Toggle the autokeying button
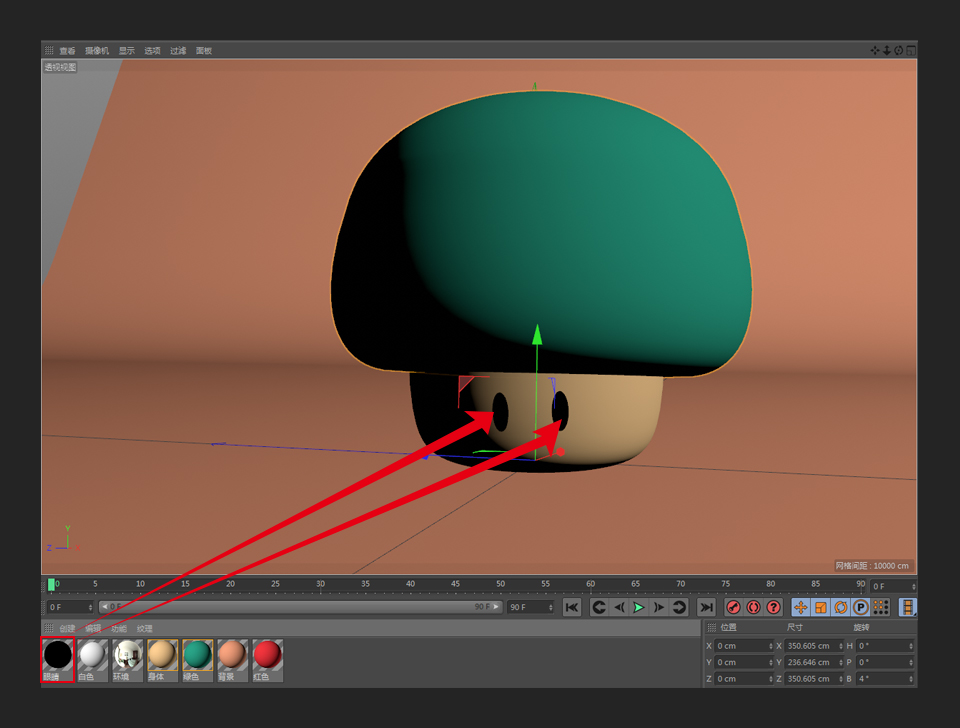The width and height of the screenshot is (960, 728). [753, 607]
